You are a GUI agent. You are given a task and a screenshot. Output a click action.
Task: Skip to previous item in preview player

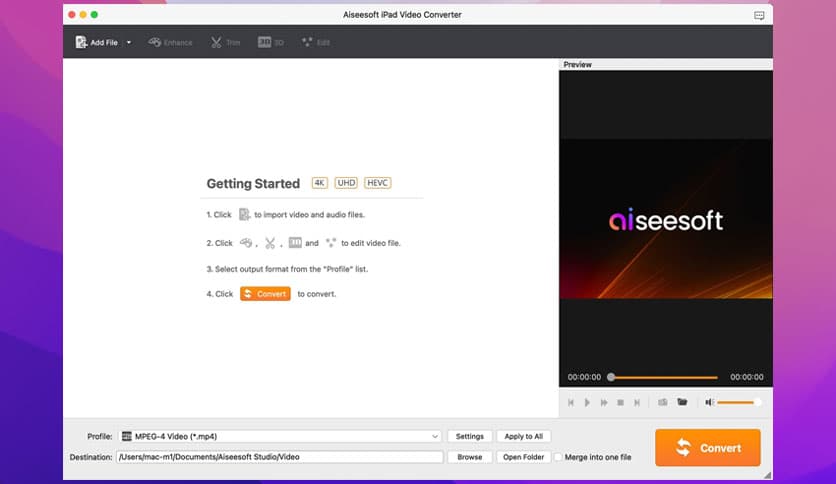[570, 402]
